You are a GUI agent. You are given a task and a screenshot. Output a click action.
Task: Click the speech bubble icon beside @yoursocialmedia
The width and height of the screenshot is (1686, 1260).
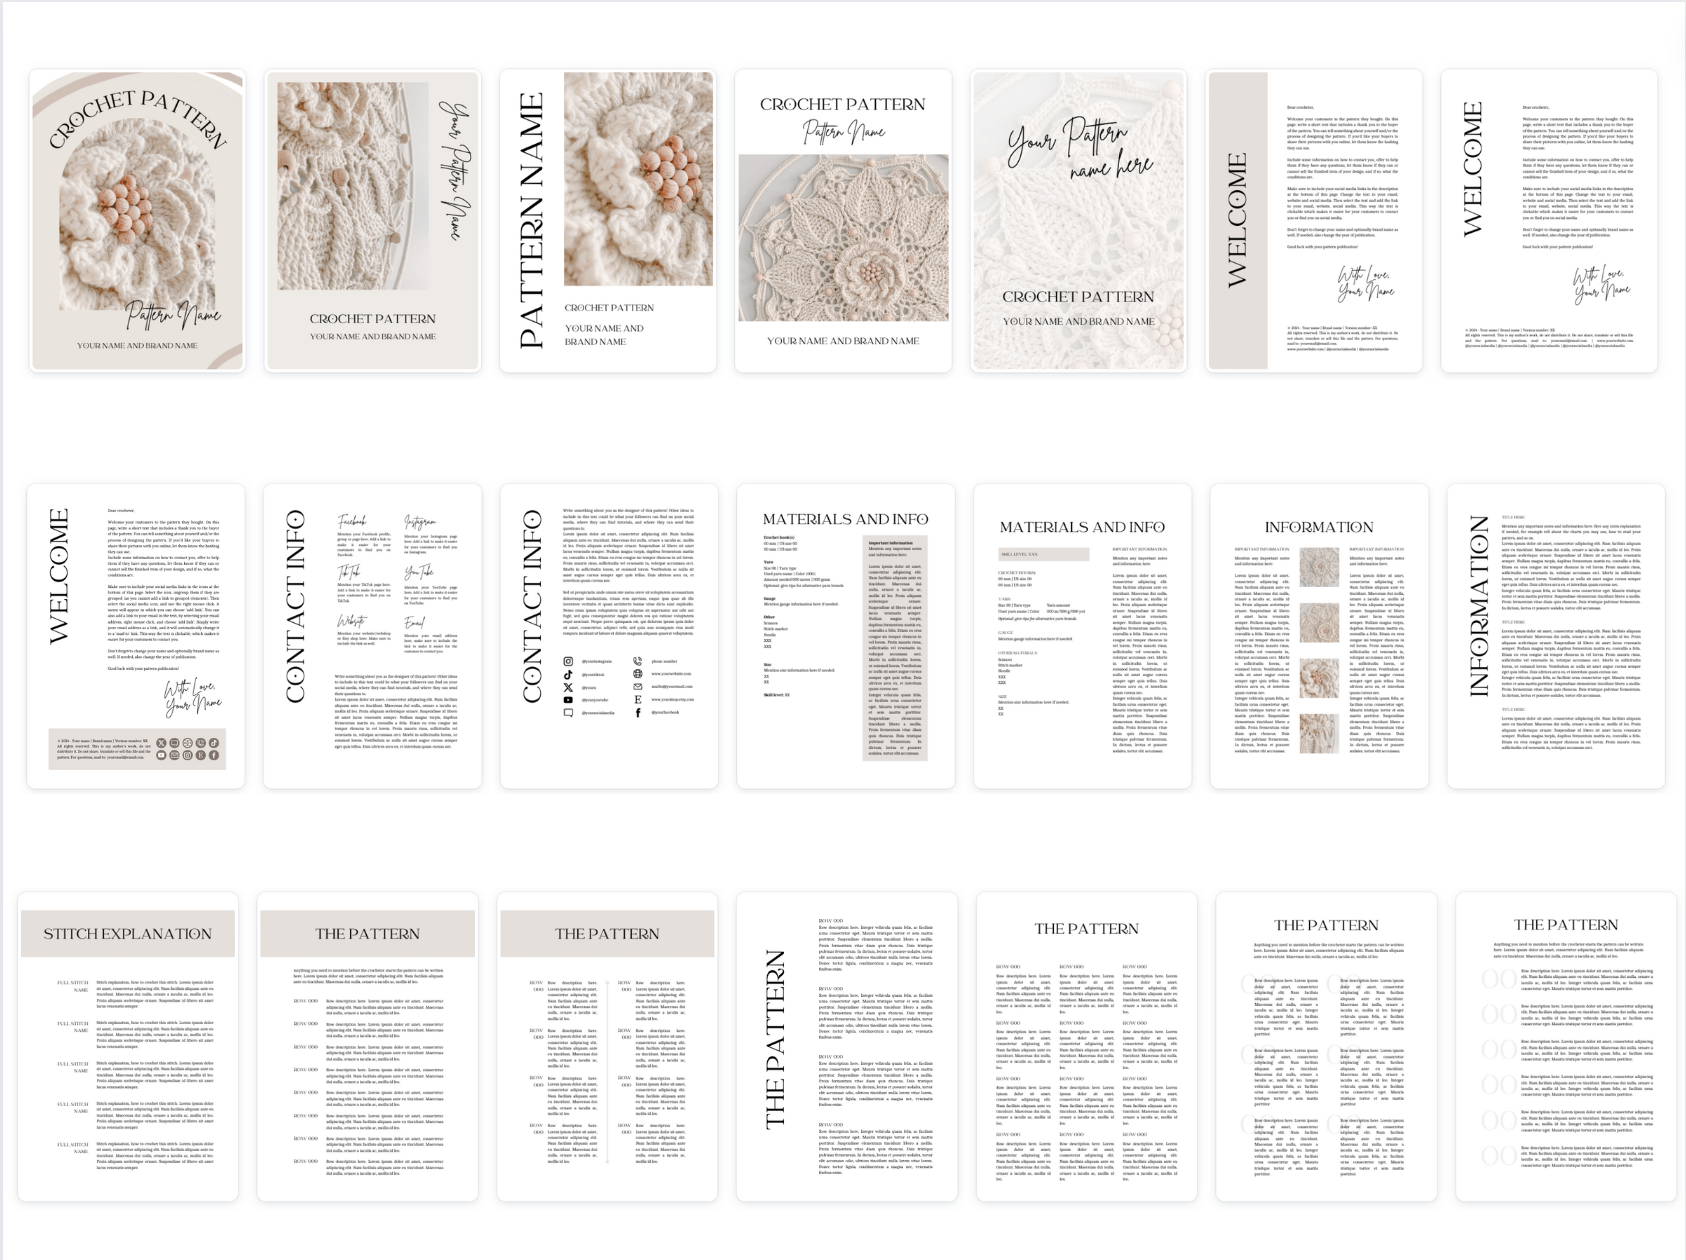point(568,713)
